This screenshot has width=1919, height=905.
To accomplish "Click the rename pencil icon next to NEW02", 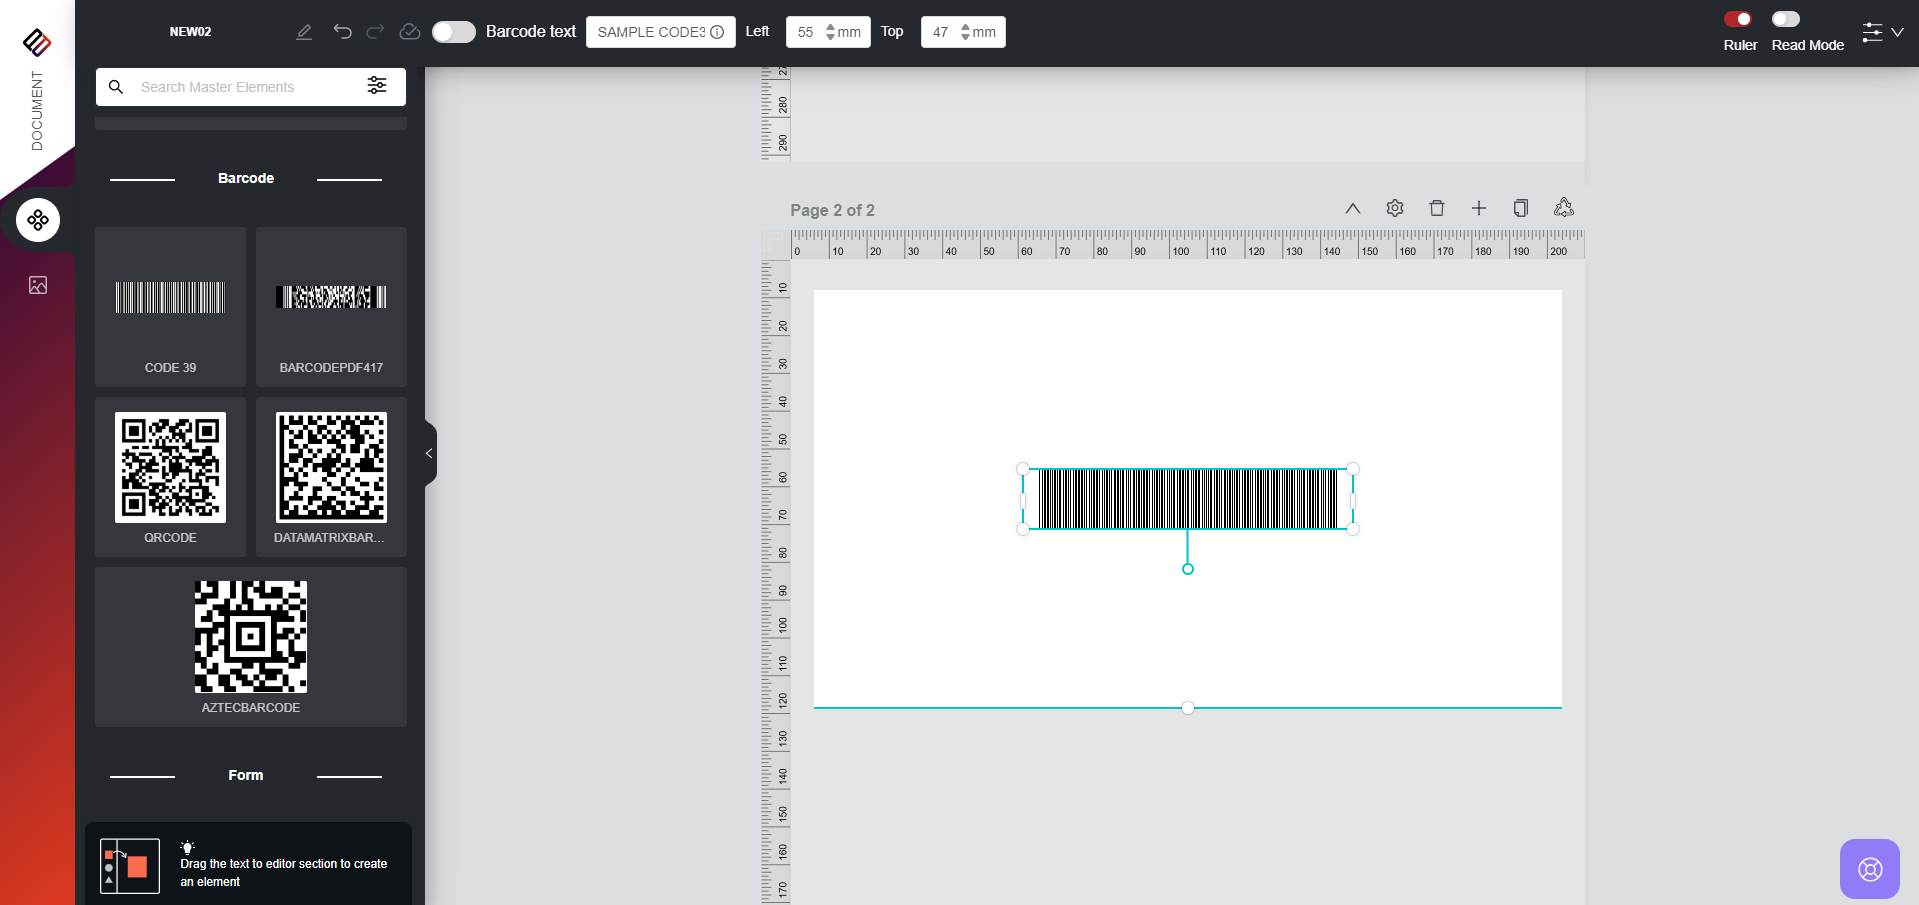I will (304, 32).
